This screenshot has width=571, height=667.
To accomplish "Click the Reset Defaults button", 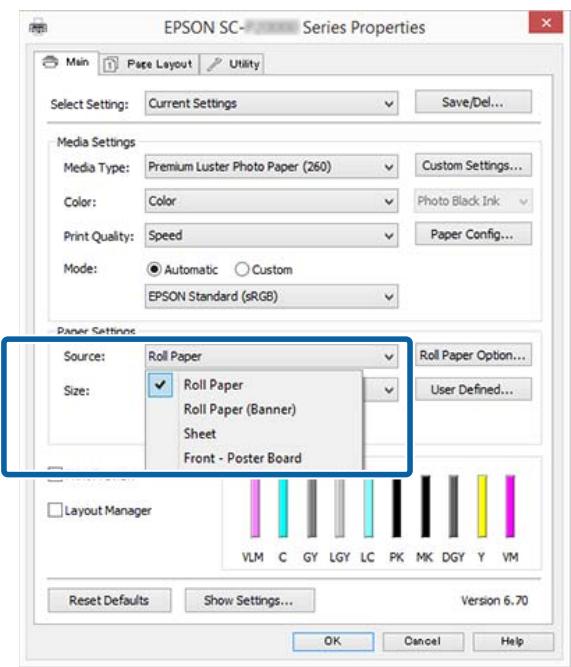I will (x=109, y=600).
